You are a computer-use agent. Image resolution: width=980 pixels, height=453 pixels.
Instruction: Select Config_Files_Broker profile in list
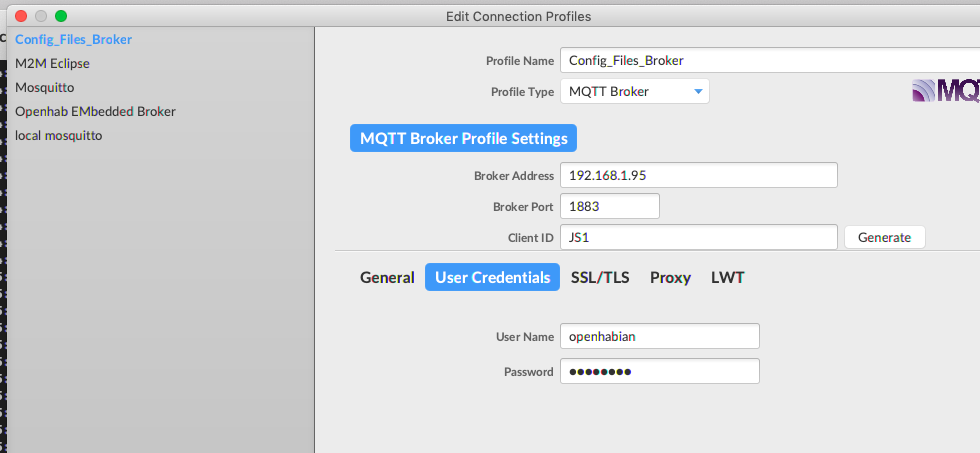click(x=74, y=40)
